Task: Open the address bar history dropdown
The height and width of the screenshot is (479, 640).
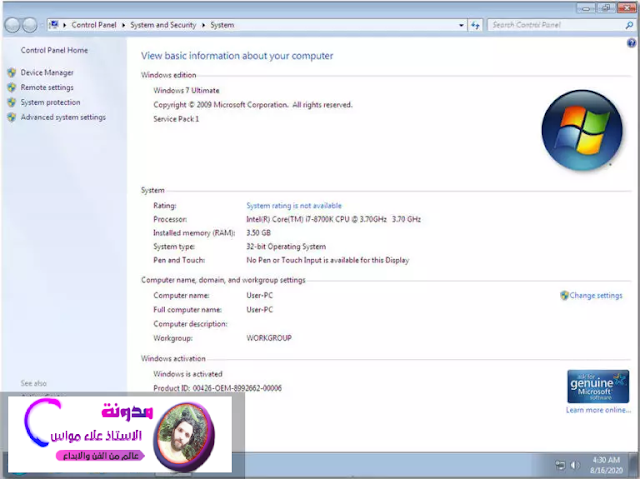Action: click(x=461, y=25)
